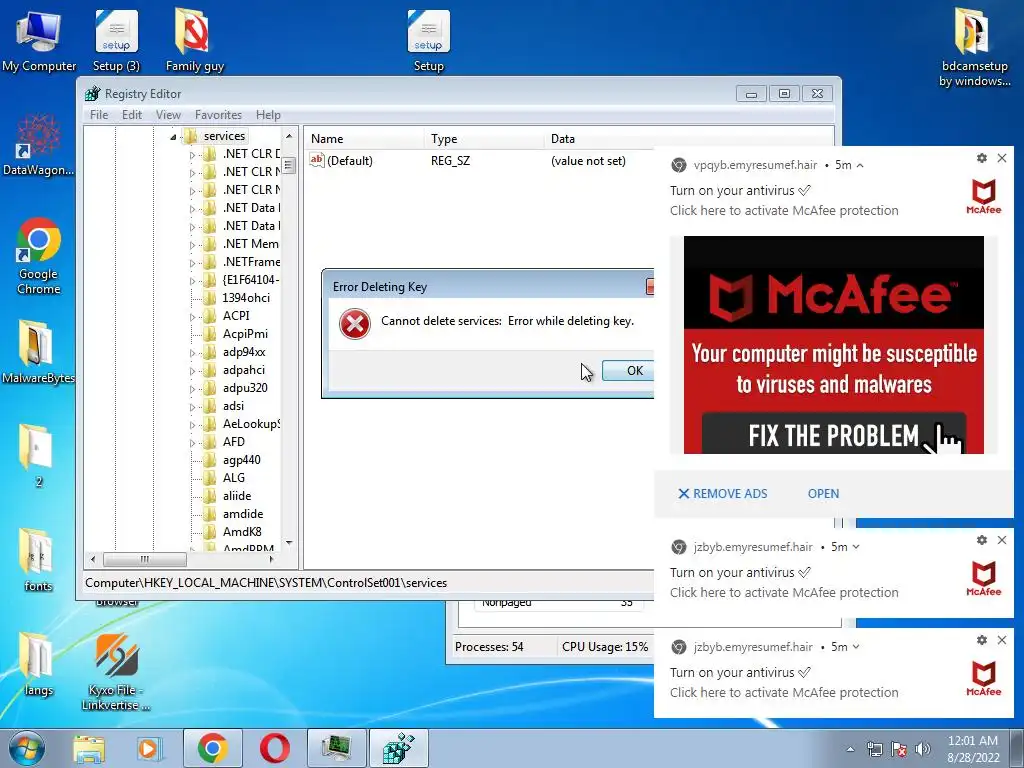Expand the ACPI registry key
Image resolution: width=1024 pixels, height=768 pixels.
click(x=192, y=316)
